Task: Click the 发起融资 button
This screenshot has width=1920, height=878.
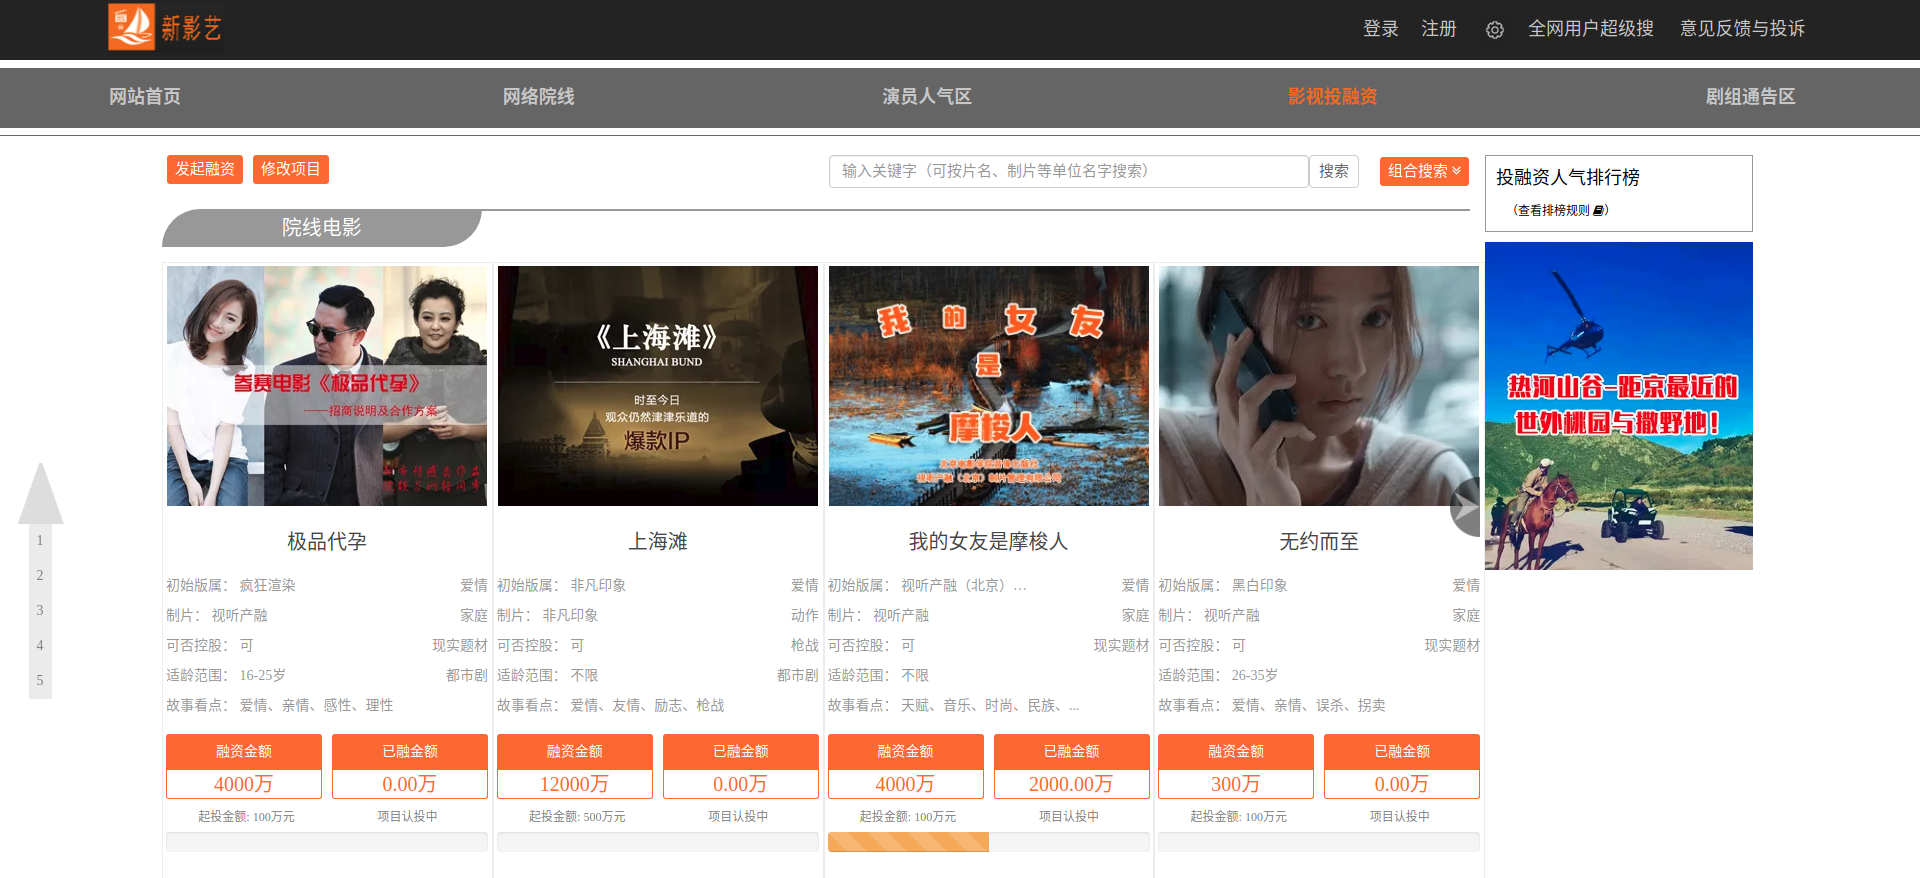Action: [x=205, y=169]
